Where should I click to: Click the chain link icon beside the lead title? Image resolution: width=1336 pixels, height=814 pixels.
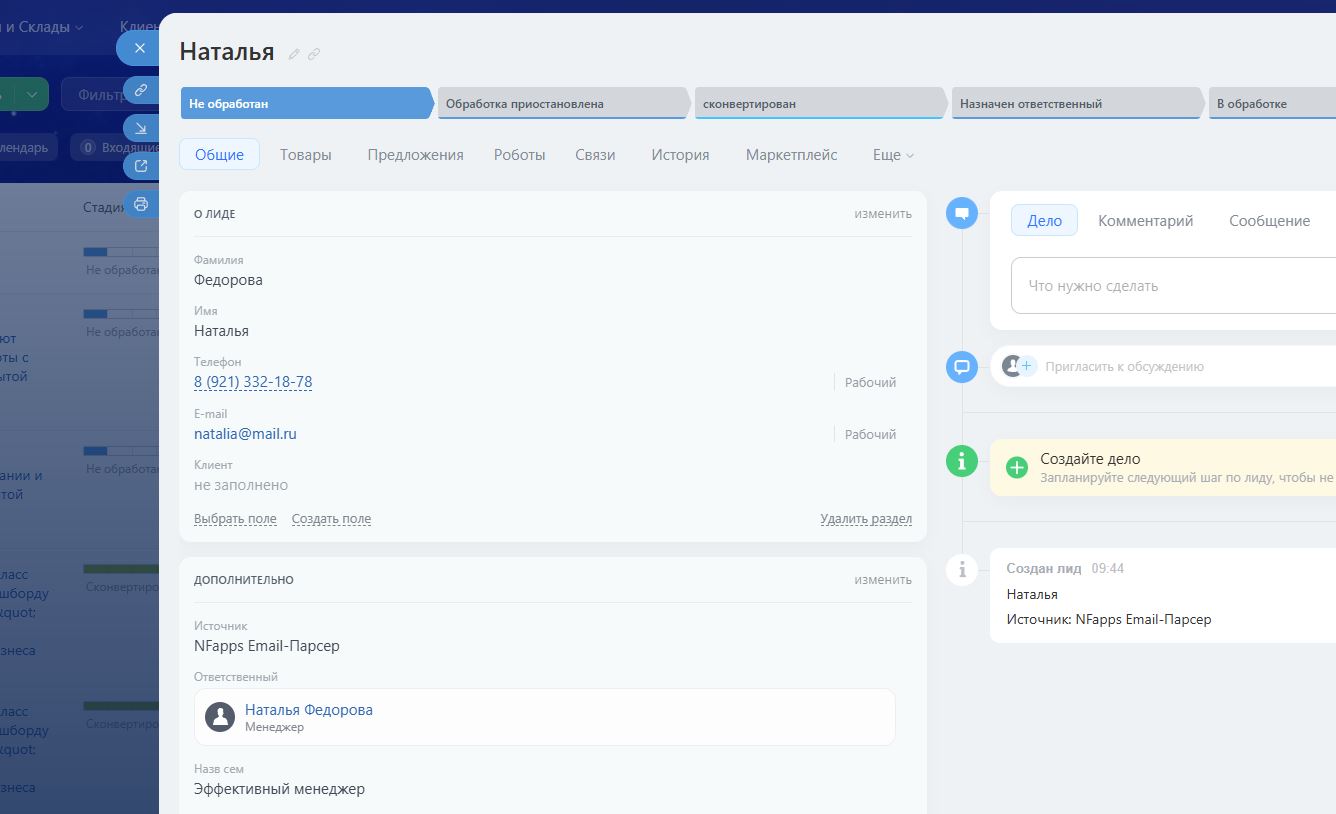pyautogui.click(x=314, y=54)
